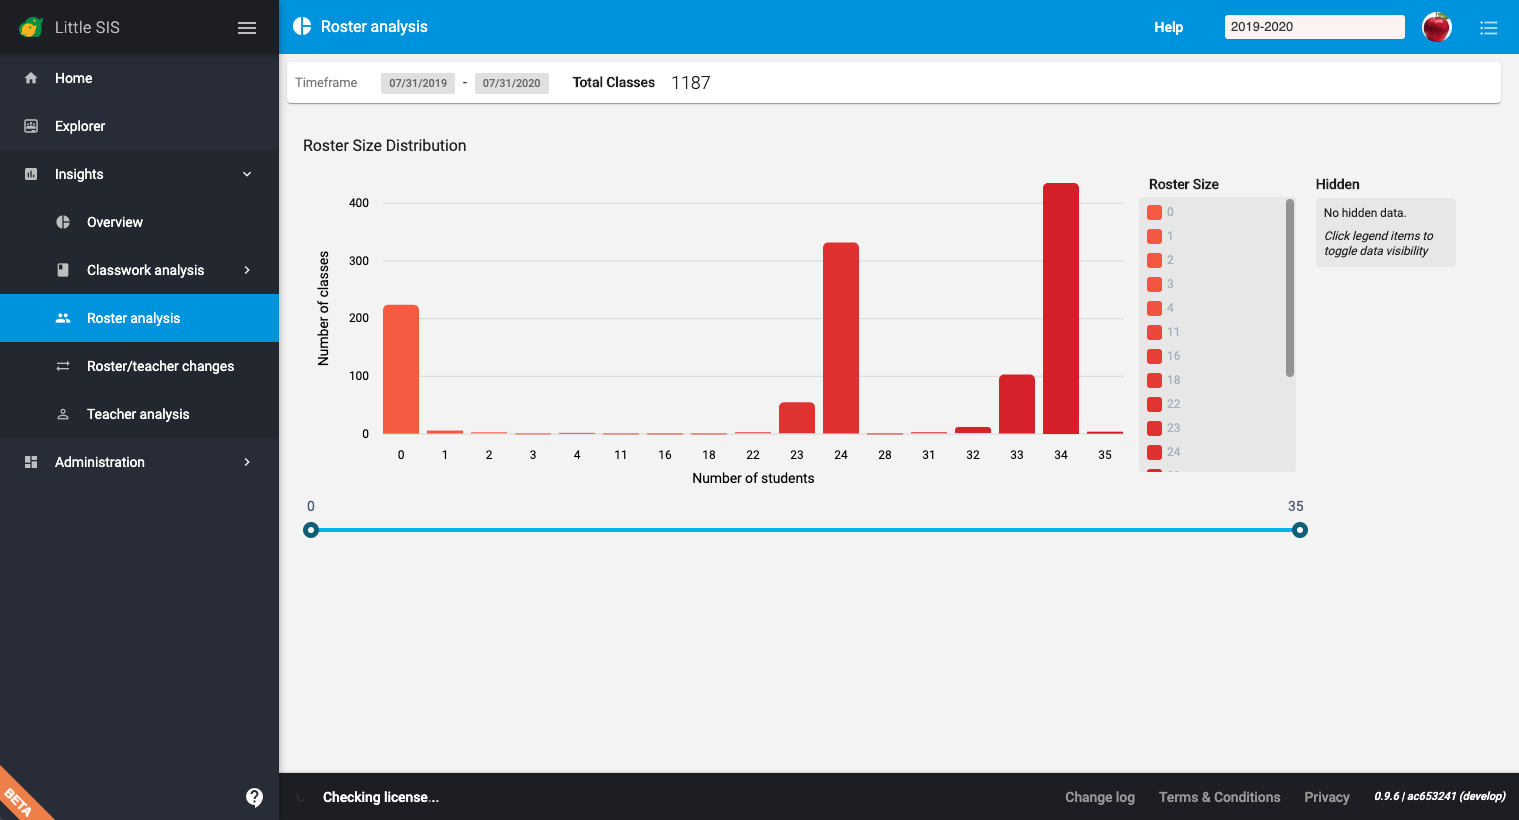Click the hamburger menu icon beside Little SIS

coord(247,28)
